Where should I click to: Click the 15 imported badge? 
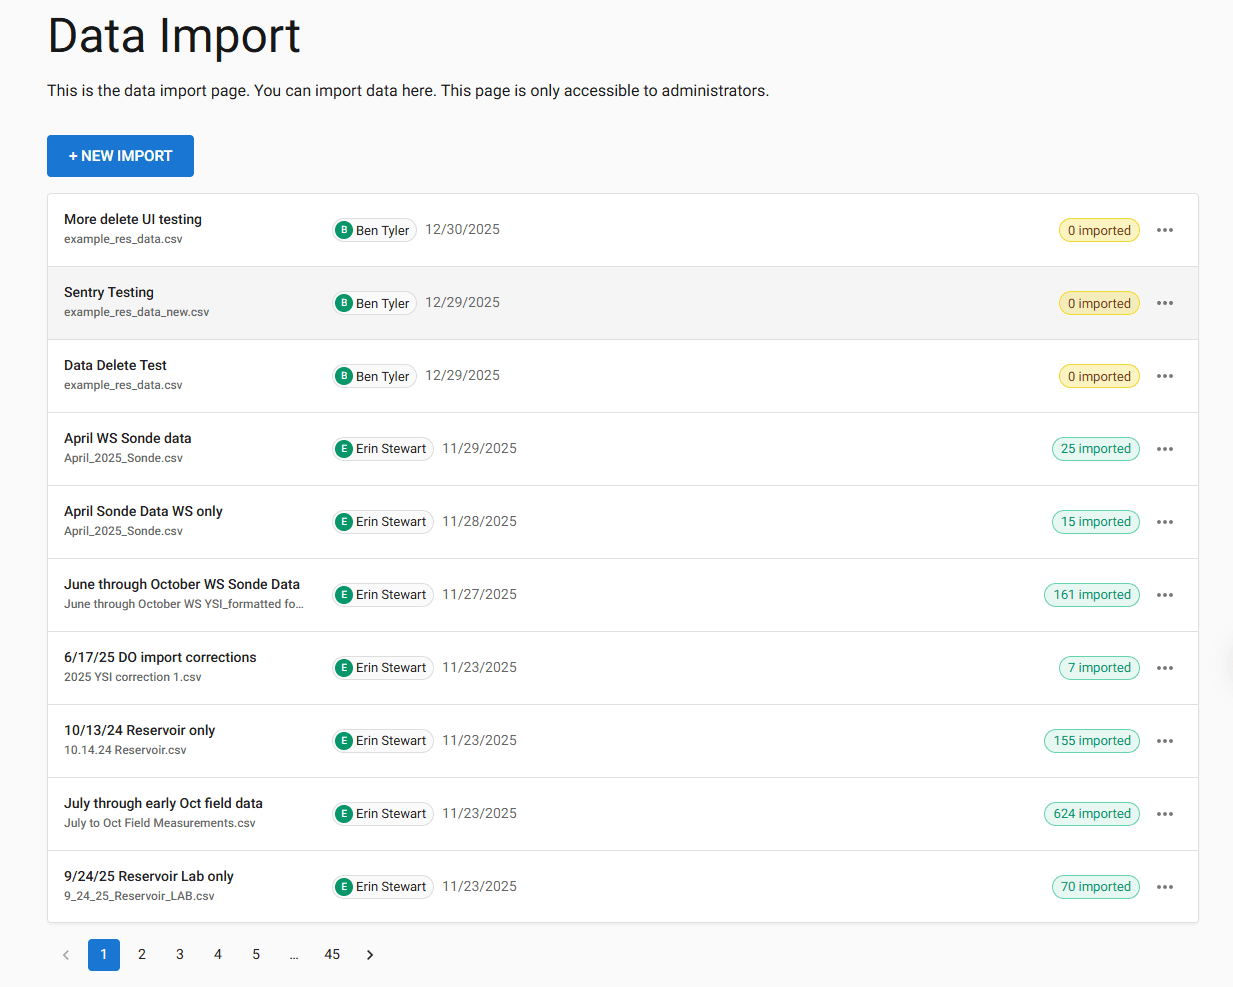point(1096,522)
